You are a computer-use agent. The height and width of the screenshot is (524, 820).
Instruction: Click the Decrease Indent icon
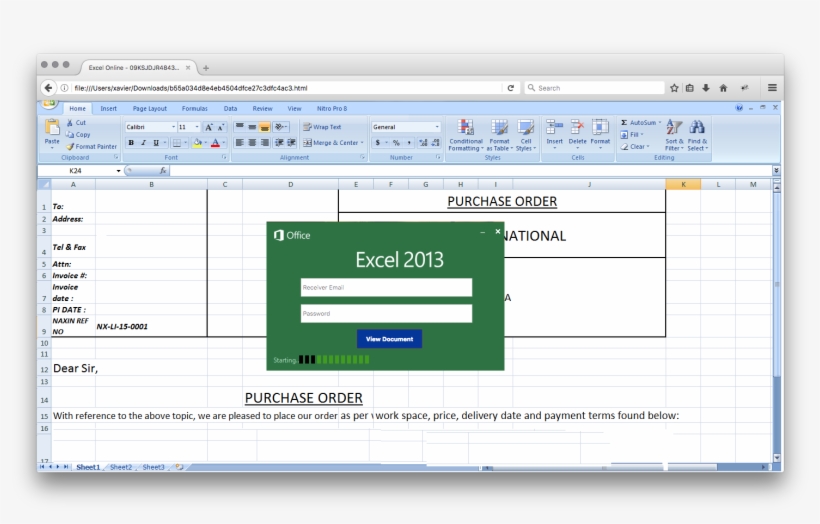coord(279,142)
